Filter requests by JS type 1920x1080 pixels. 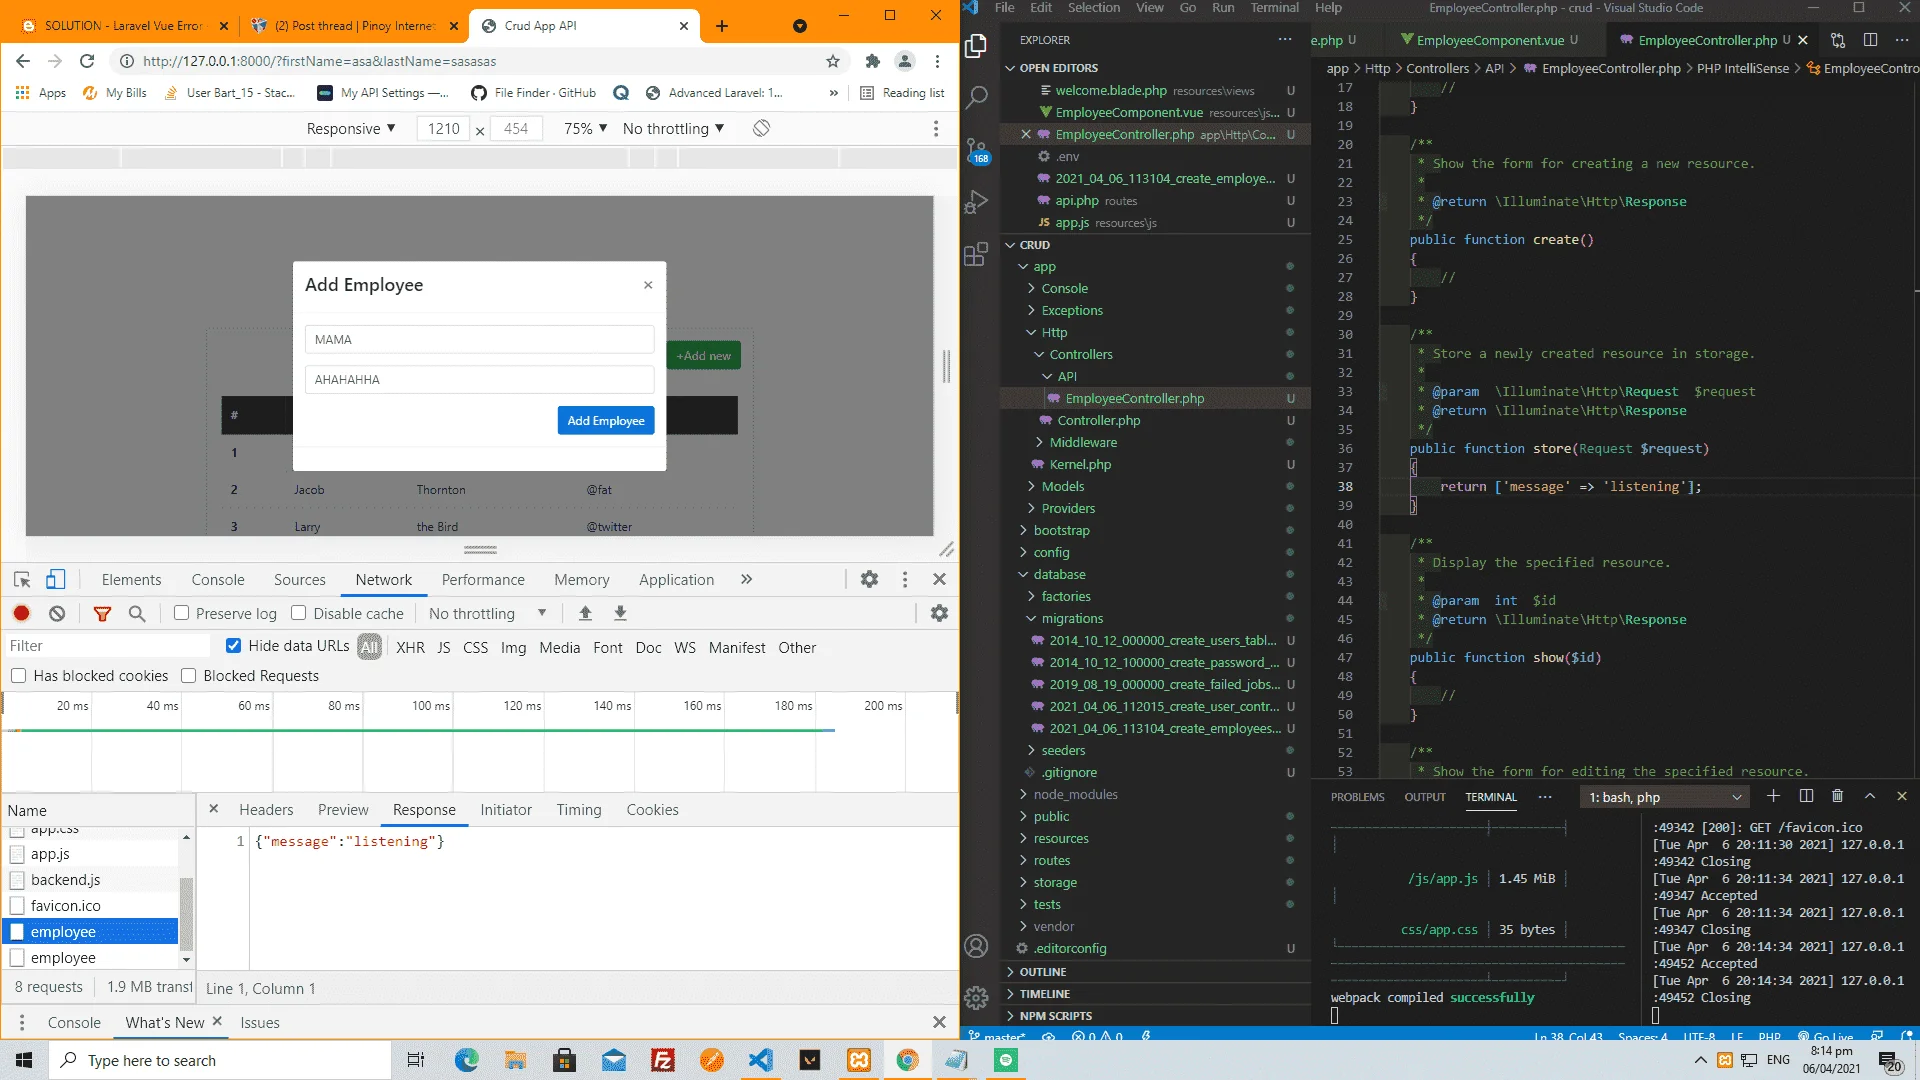tap(444, 647)
